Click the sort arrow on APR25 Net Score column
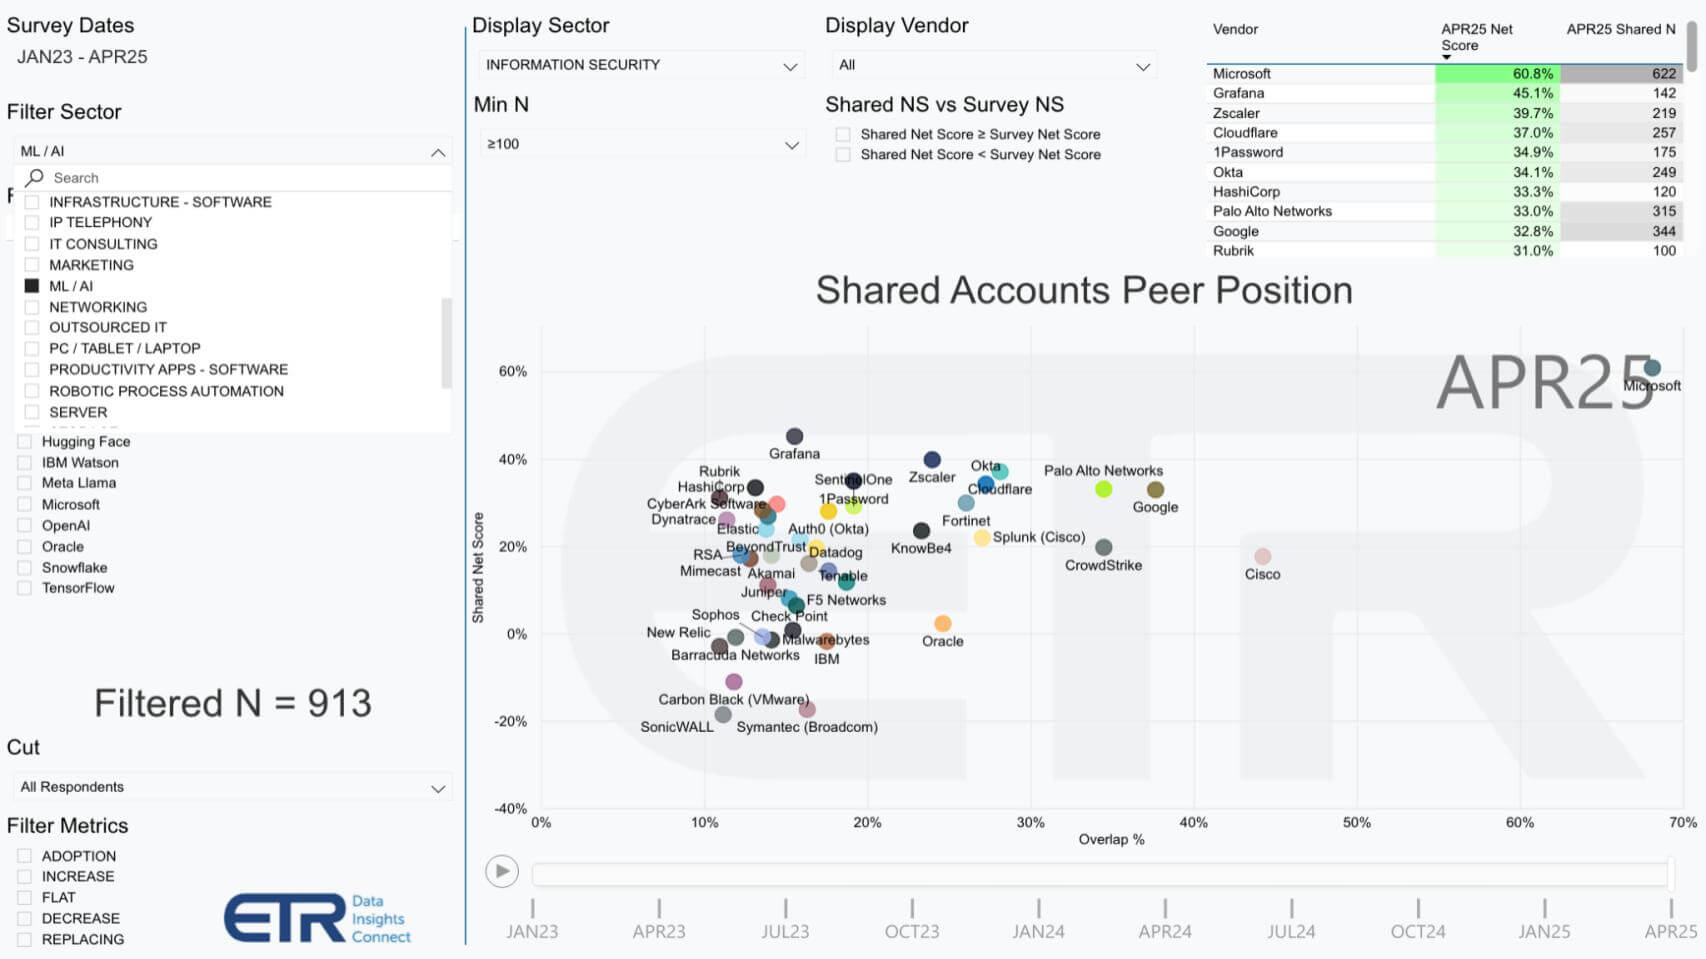This screenshot has height=959, width=1706. [1444, 58]
